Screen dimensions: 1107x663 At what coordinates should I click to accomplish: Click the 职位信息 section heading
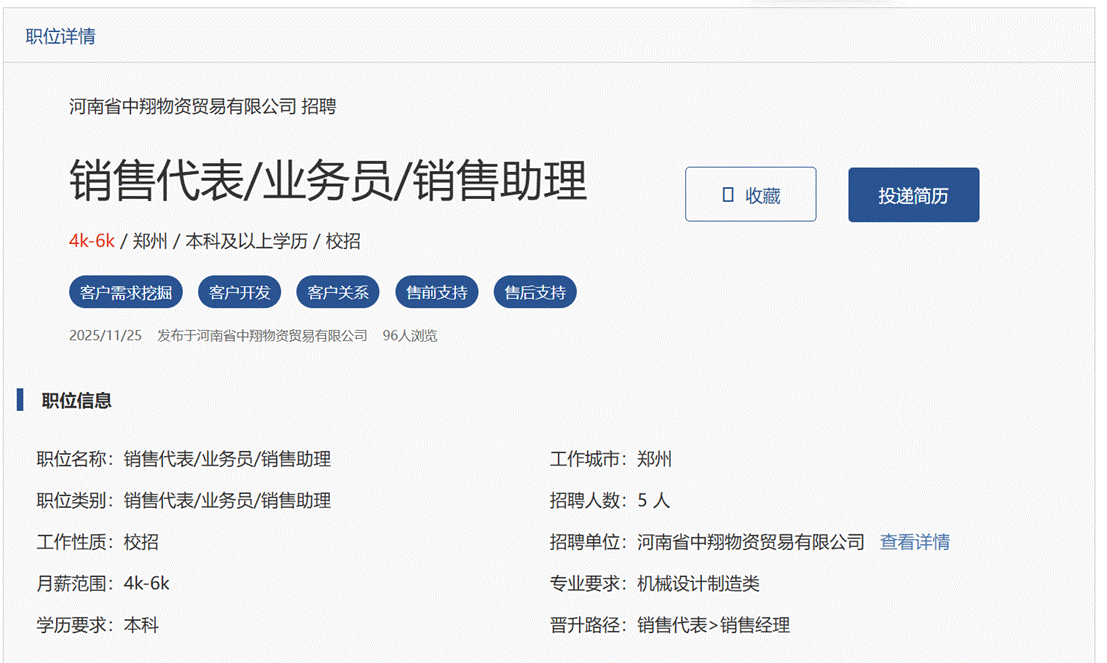point(76,401)
